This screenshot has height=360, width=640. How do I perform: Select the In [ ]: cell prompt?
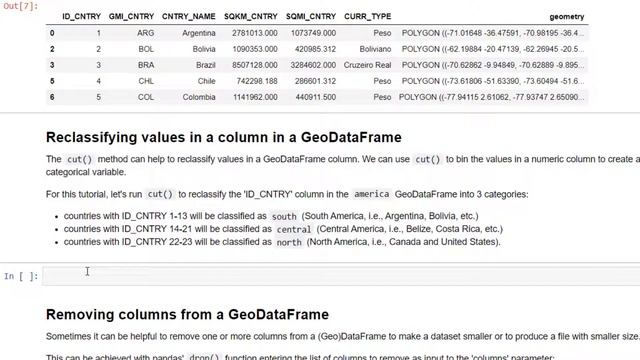tap(21, 276)
